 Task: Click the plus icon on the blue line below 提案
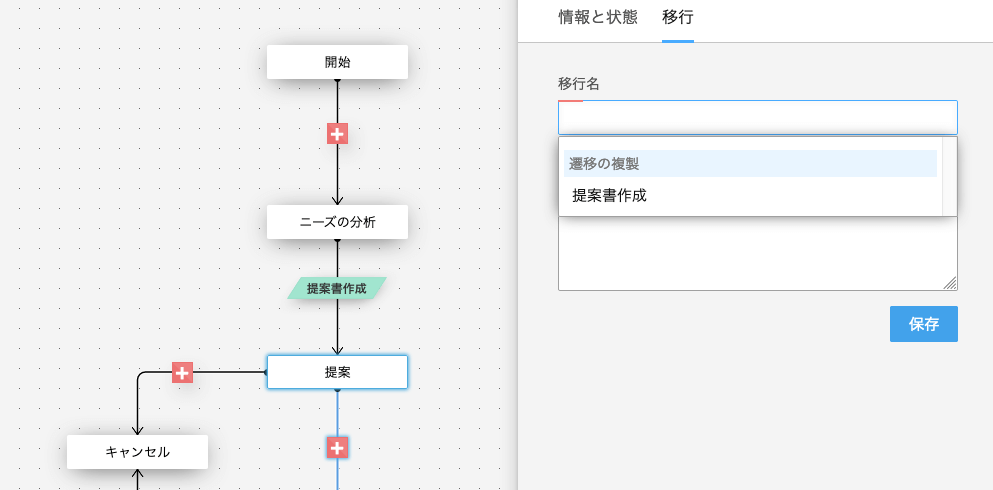pos(337,448)
